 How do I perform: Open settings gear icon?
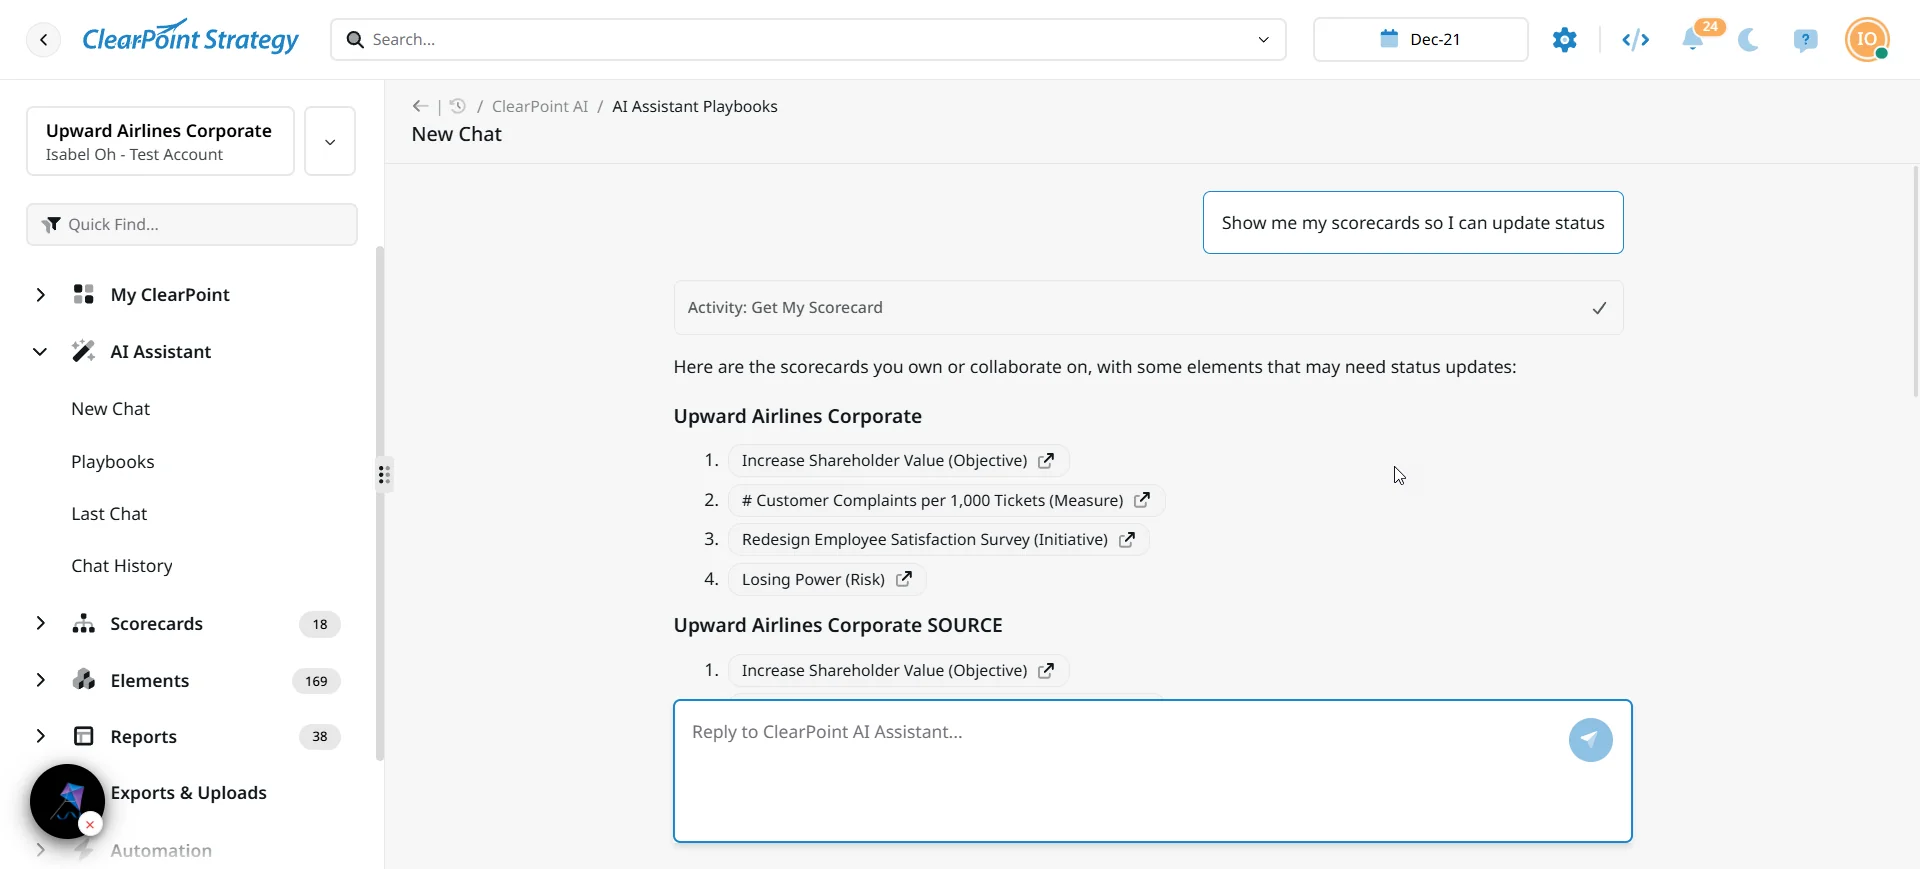tap(1565, 40)
